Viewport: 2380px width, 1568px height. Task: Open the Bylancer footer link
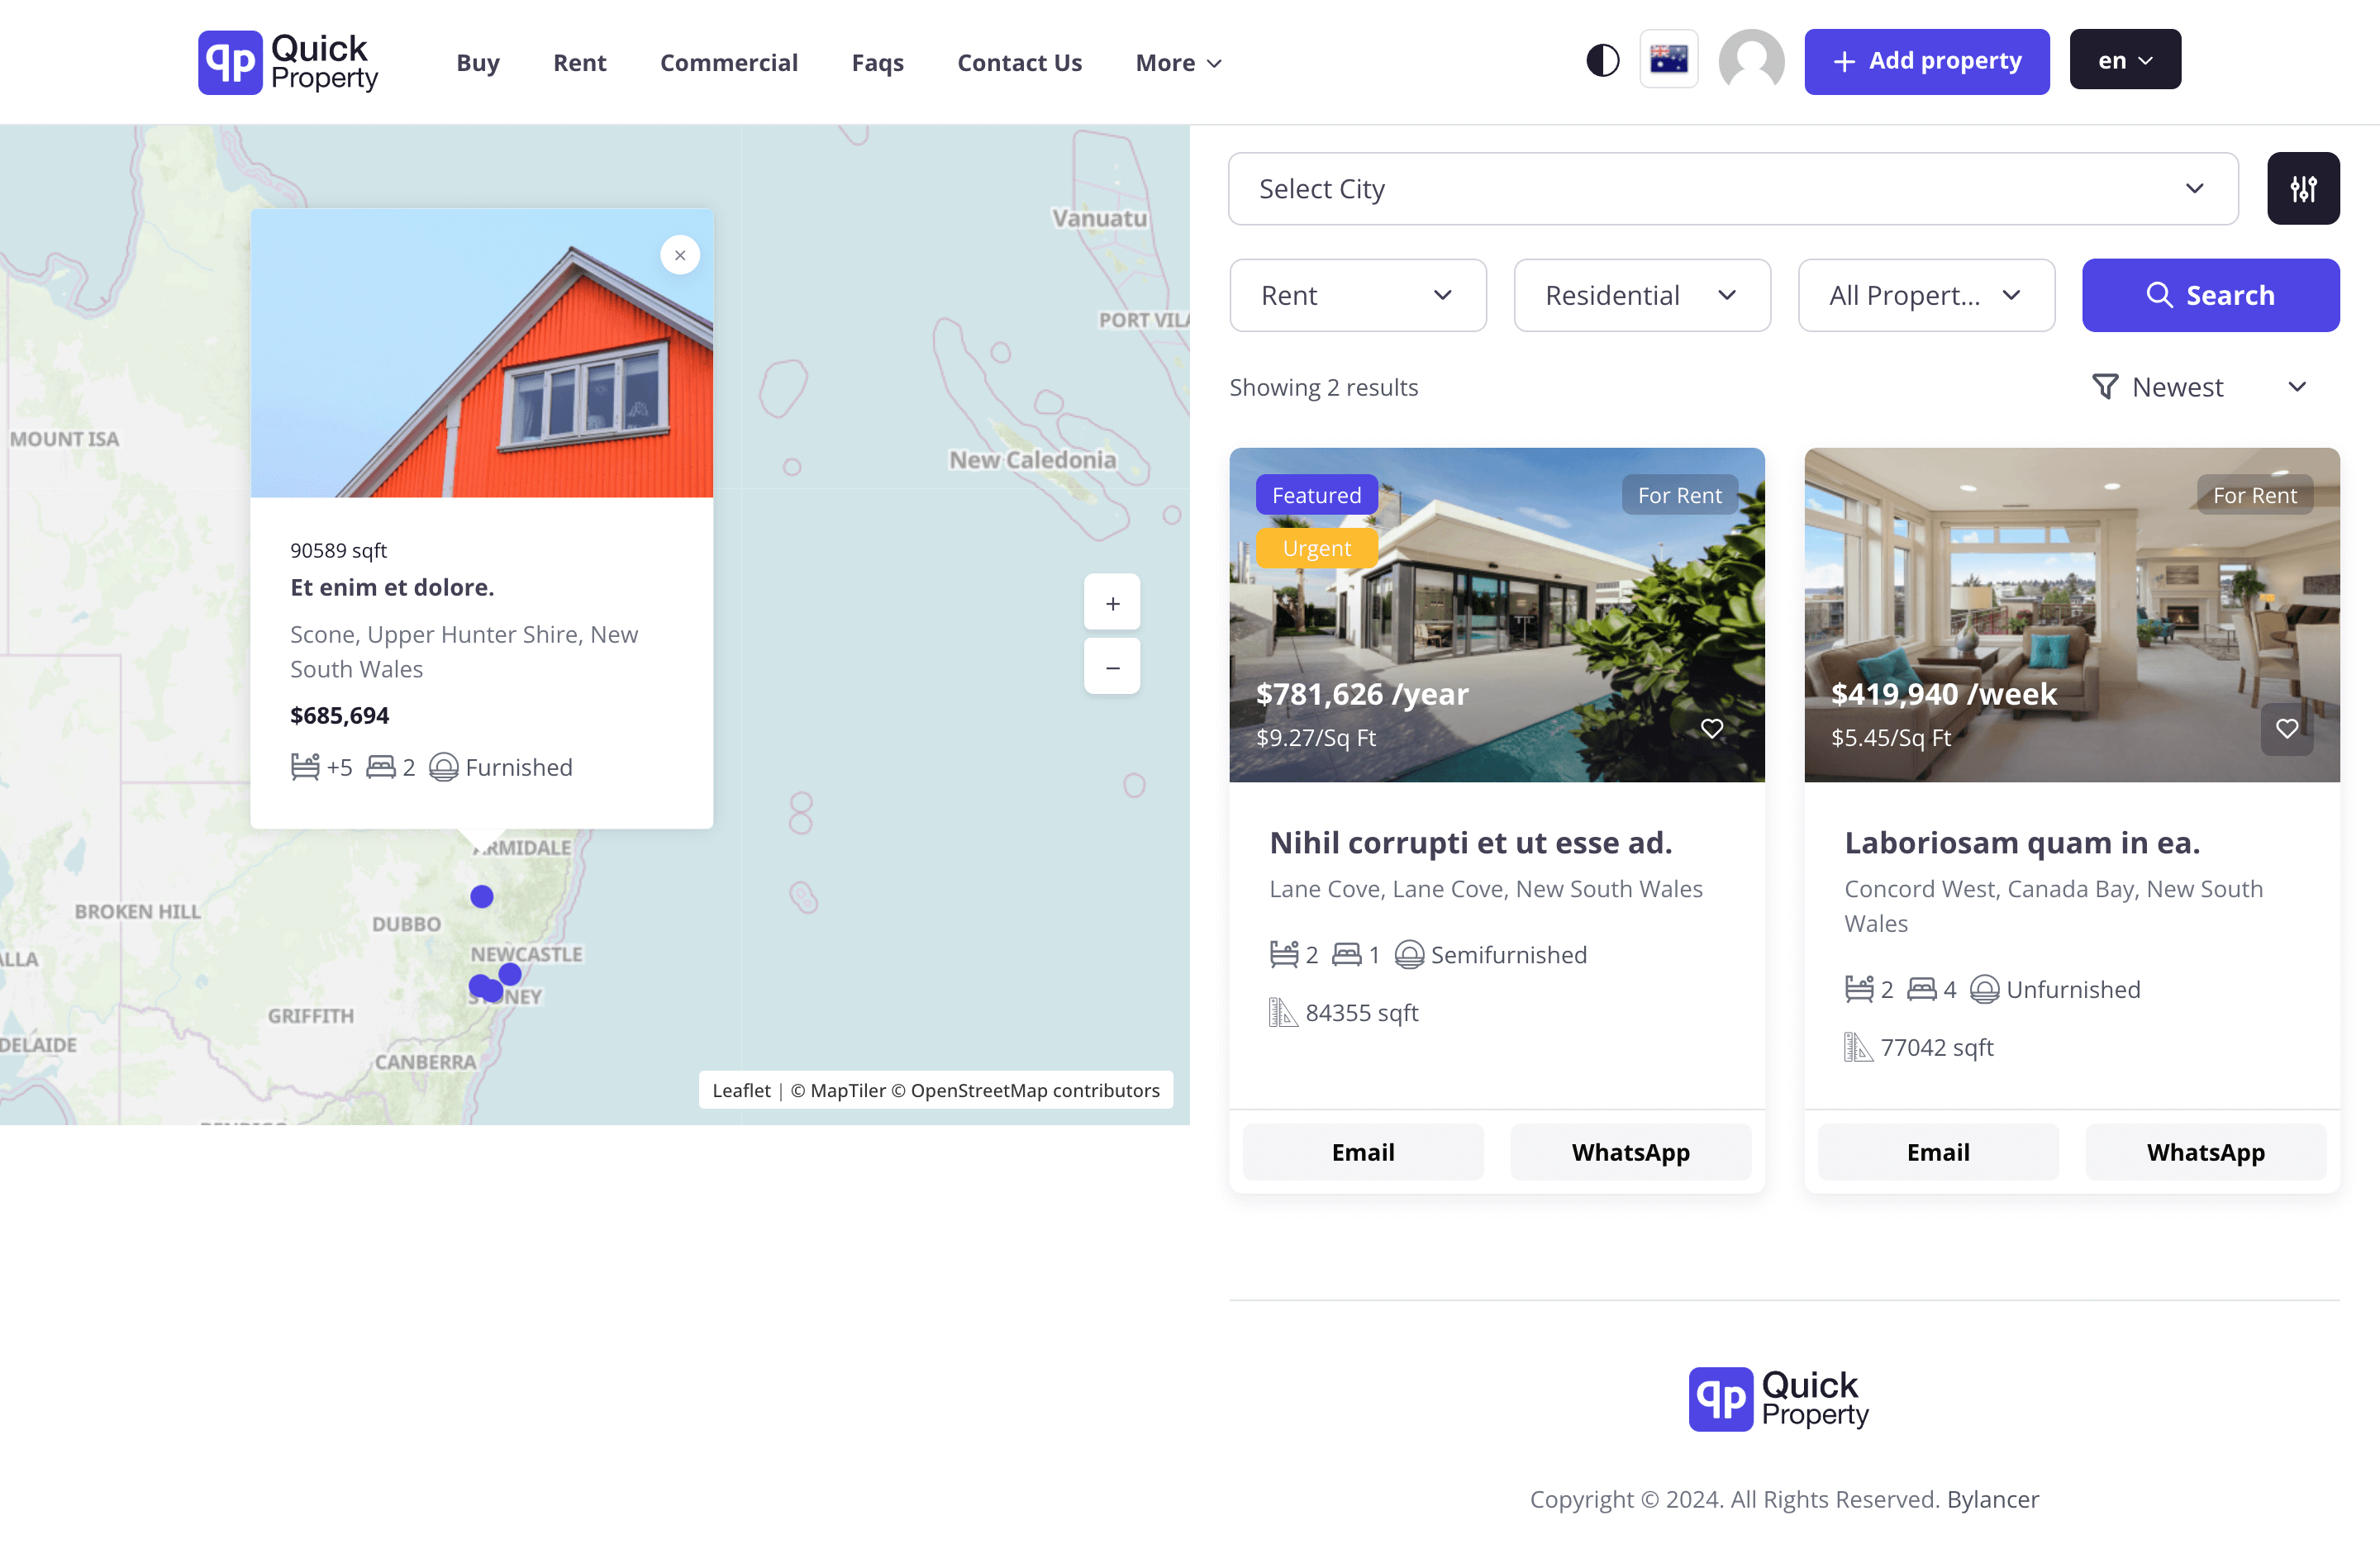coord(1992,1499)
